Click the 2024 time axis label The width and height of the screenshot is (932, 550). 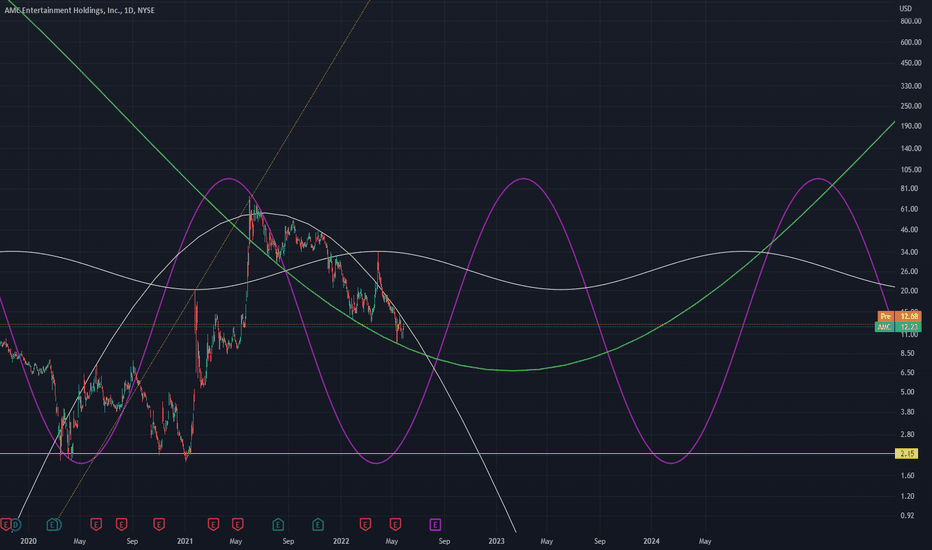point(651,541)
